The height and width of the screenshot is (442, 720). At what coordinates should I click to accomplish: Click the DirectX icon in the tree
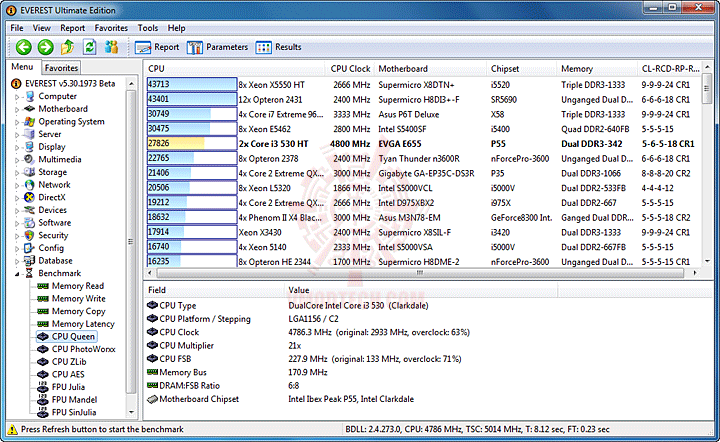[x=29, y=197]
